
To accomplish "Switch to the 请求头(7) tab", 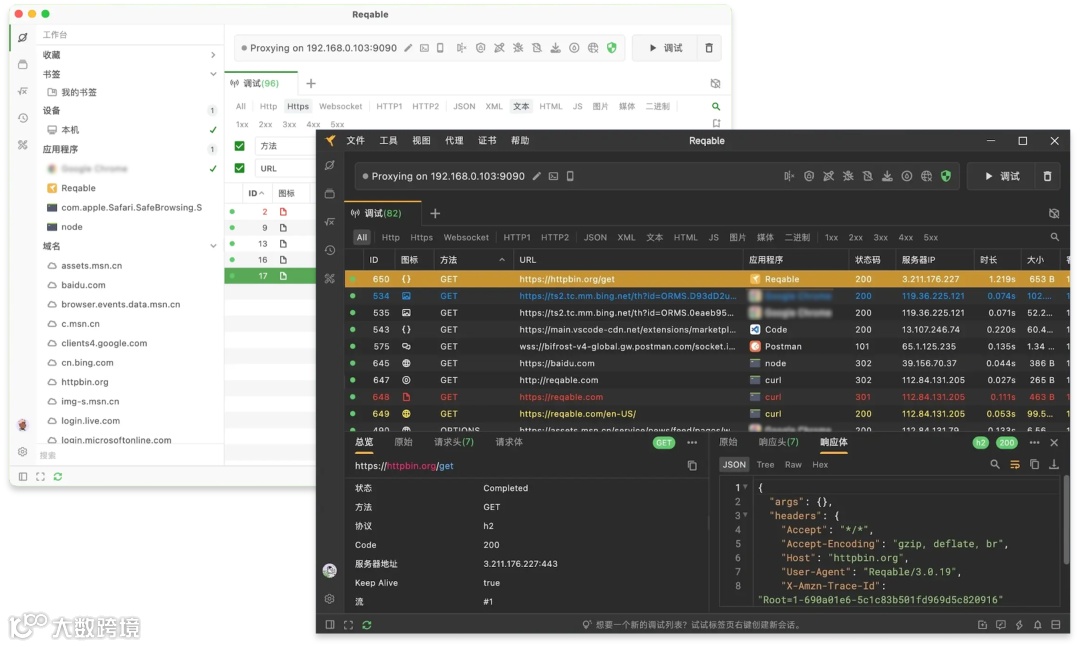I will pos(454,442).
